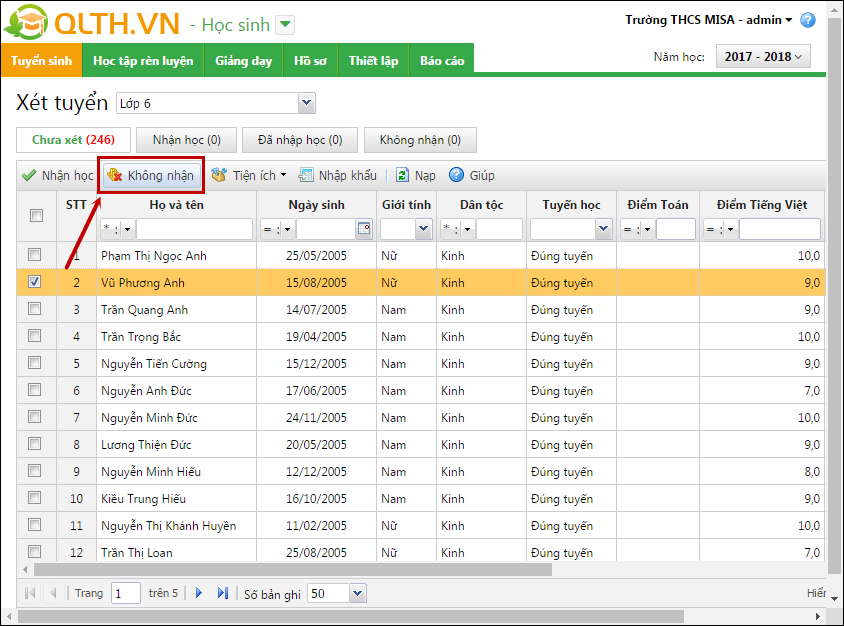Open the Năm học 2017 - 2018 dropdown

[x=763, y=57]
